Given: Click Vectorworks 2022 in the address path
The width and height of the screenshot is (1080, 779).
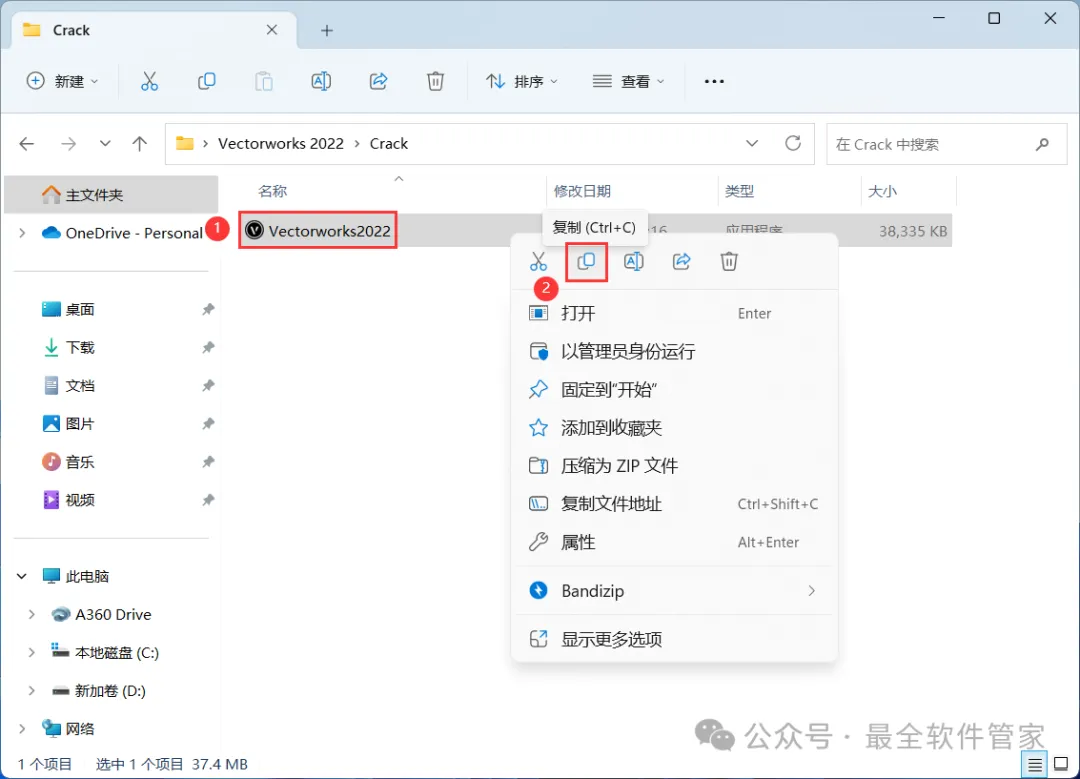Looking at the screenshot, I should [281, 143].
